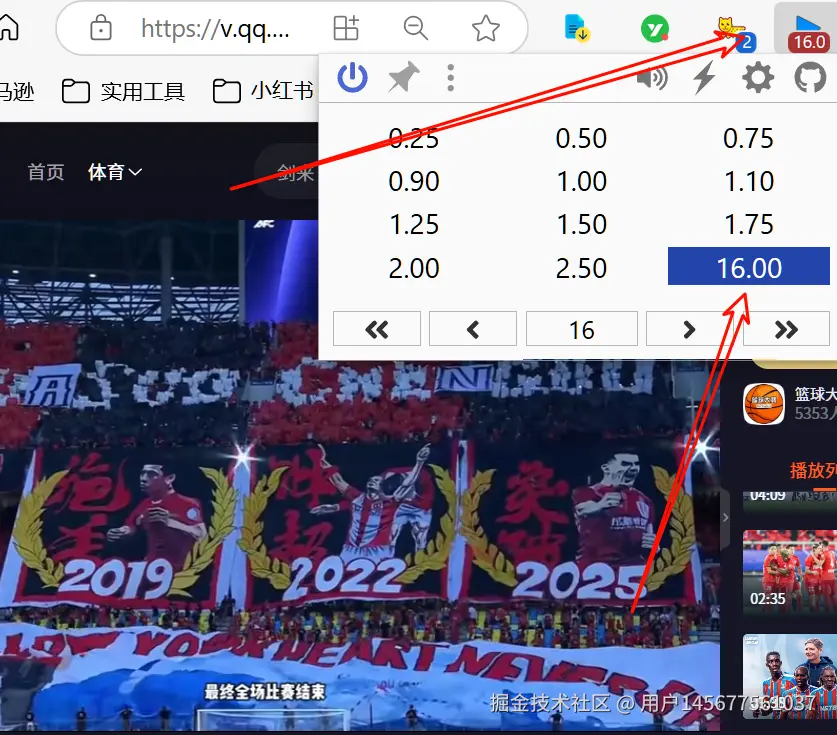The image size is (837, 735).
Task: View site info via the lock icon
Action: pos(101,28)
